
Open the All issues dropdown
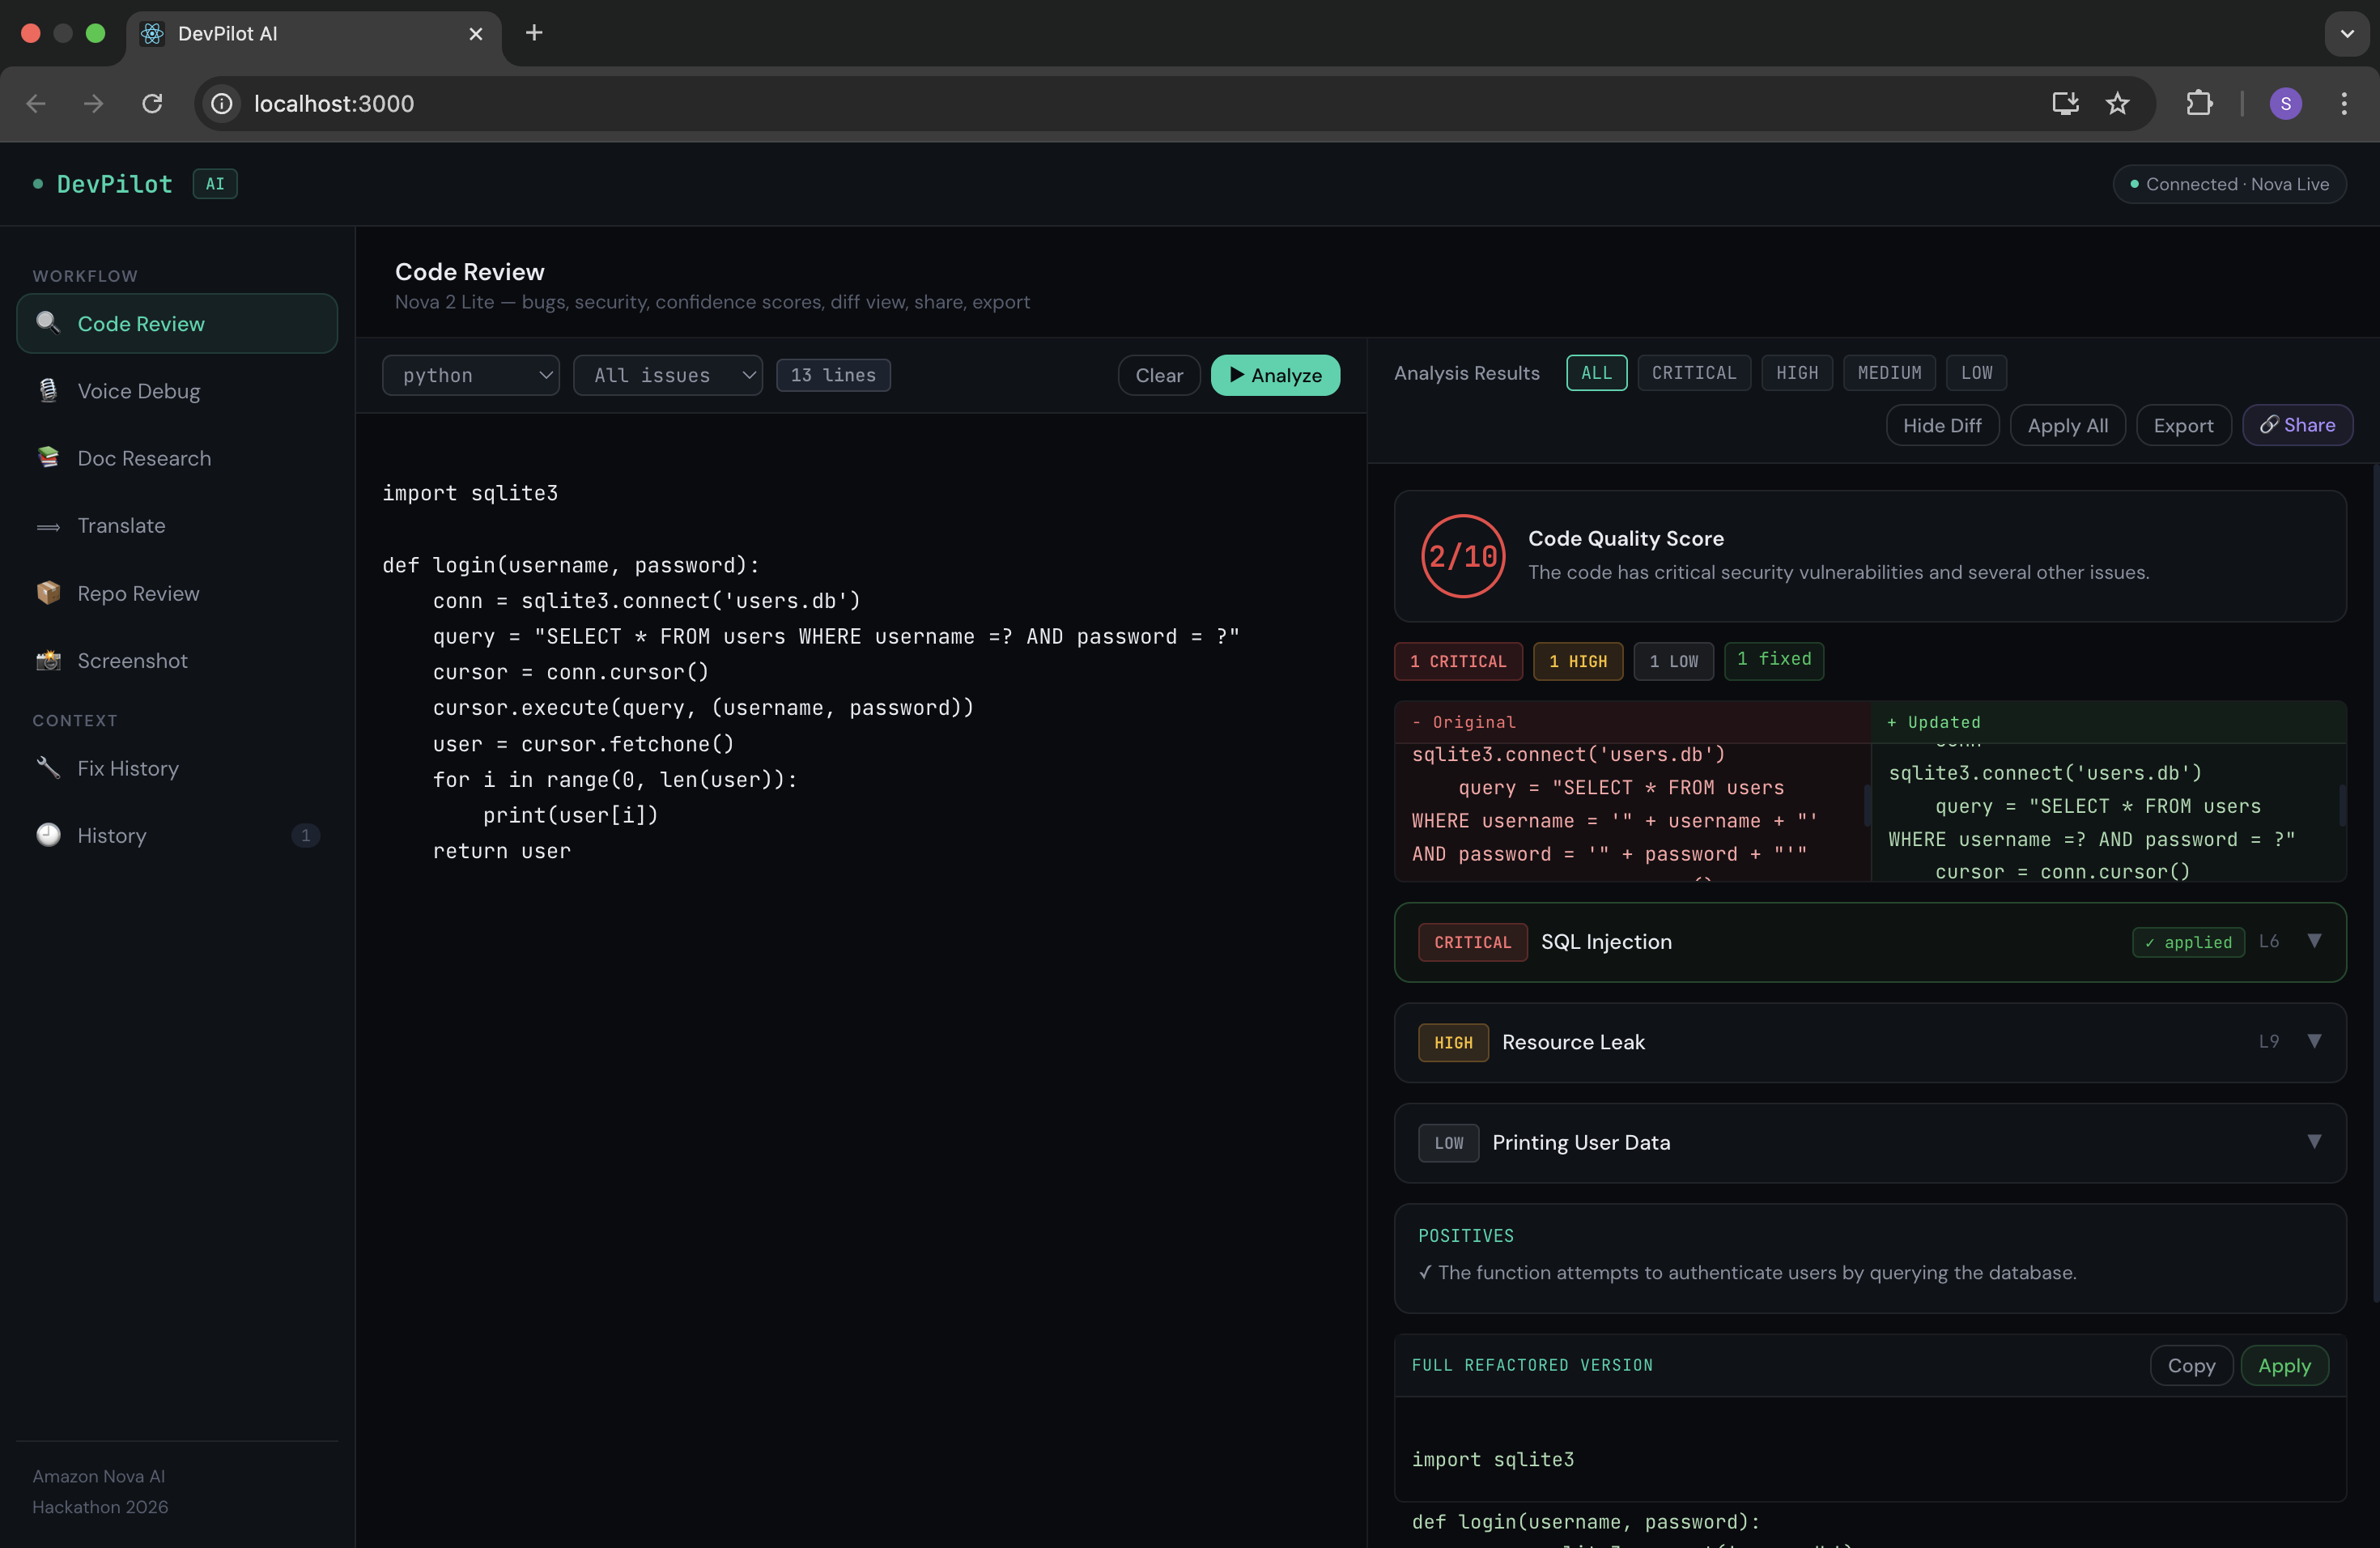click(x=667, y=375)
